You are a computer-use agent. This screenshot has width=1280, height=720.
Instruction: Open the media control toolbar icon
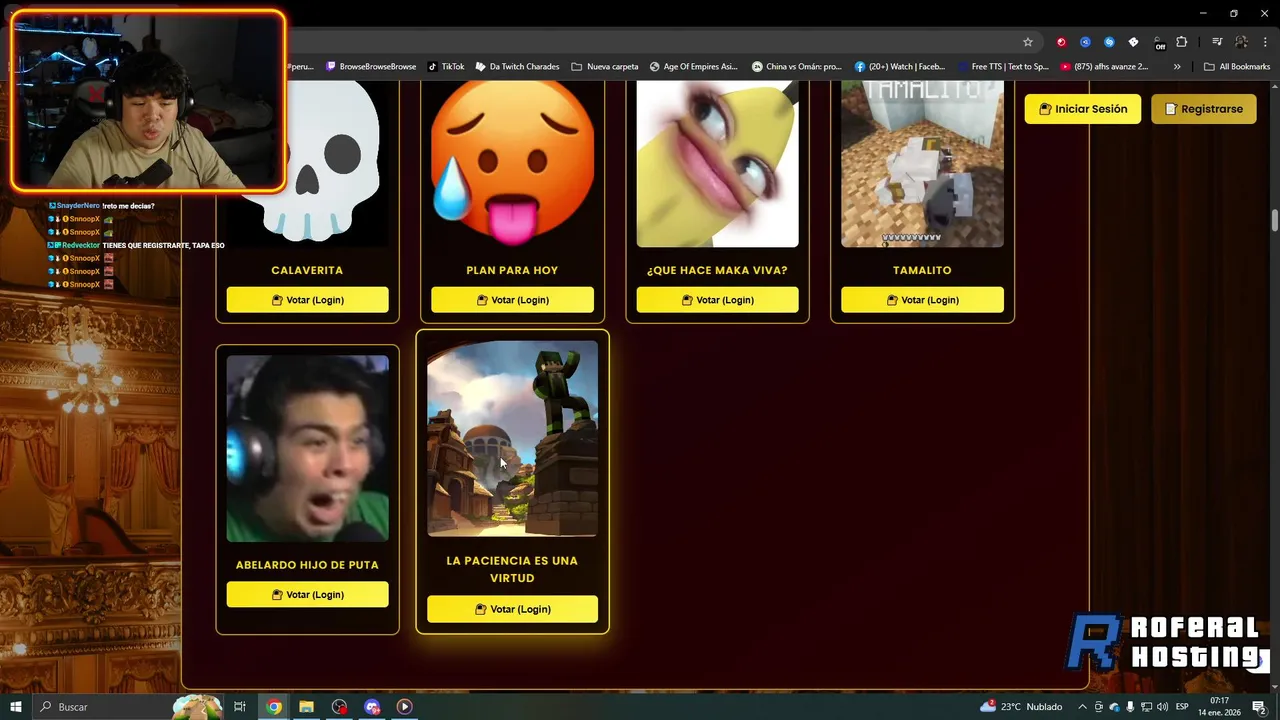click(x=1217, y=42)
